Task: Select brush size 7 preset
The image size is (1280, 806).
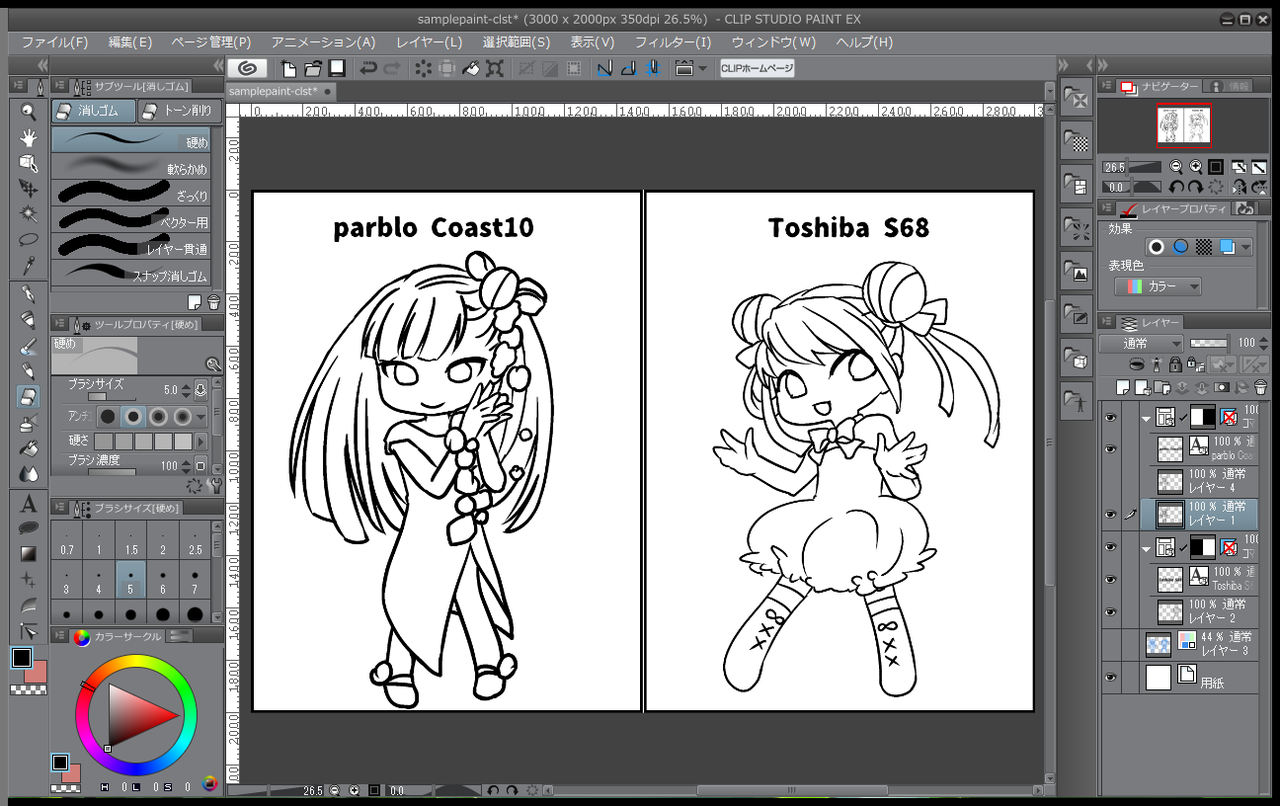Action: [194, 579]
